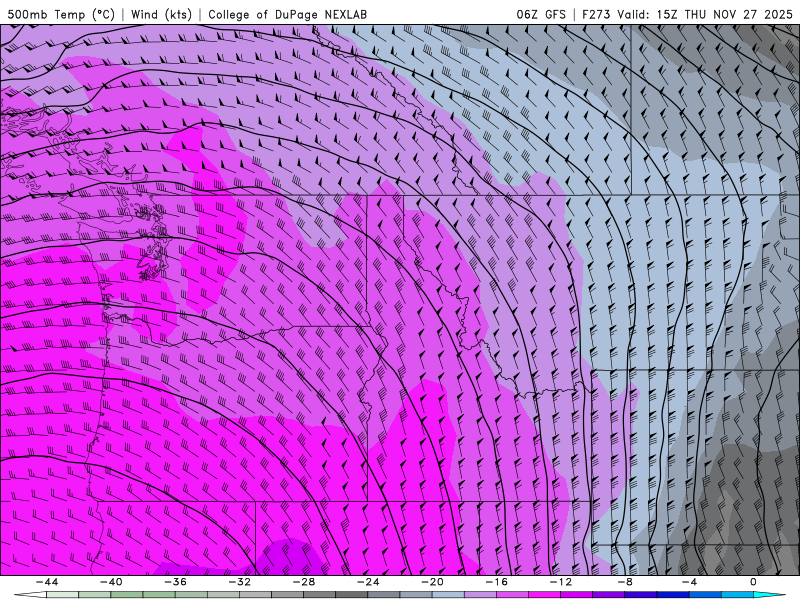Click the -20 colorbar label
This screenshot has height=600, width=800.
tap(432, 582)
